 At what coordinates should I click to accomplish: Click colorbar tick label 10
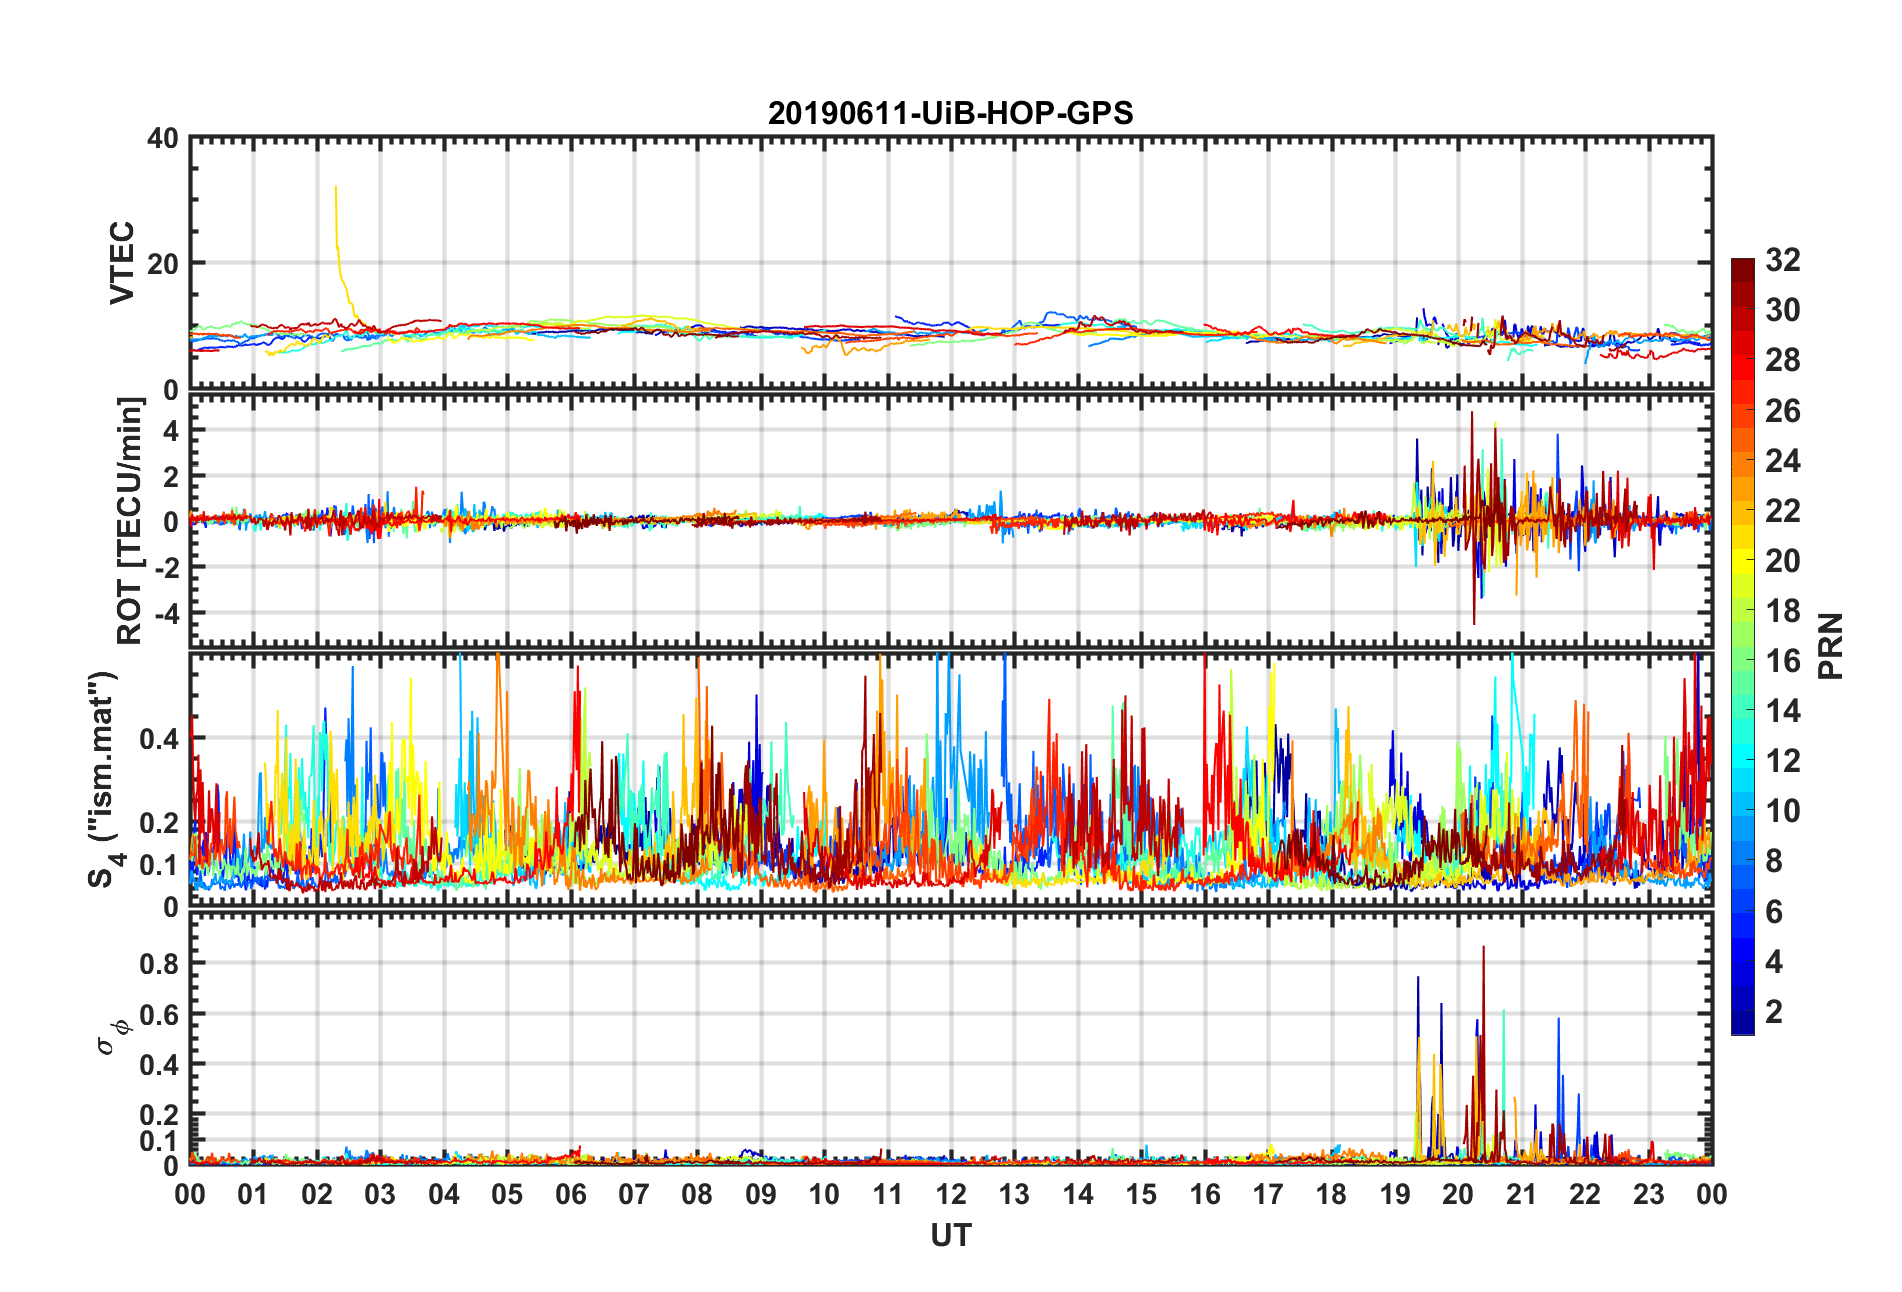(x=1783, y=811)
